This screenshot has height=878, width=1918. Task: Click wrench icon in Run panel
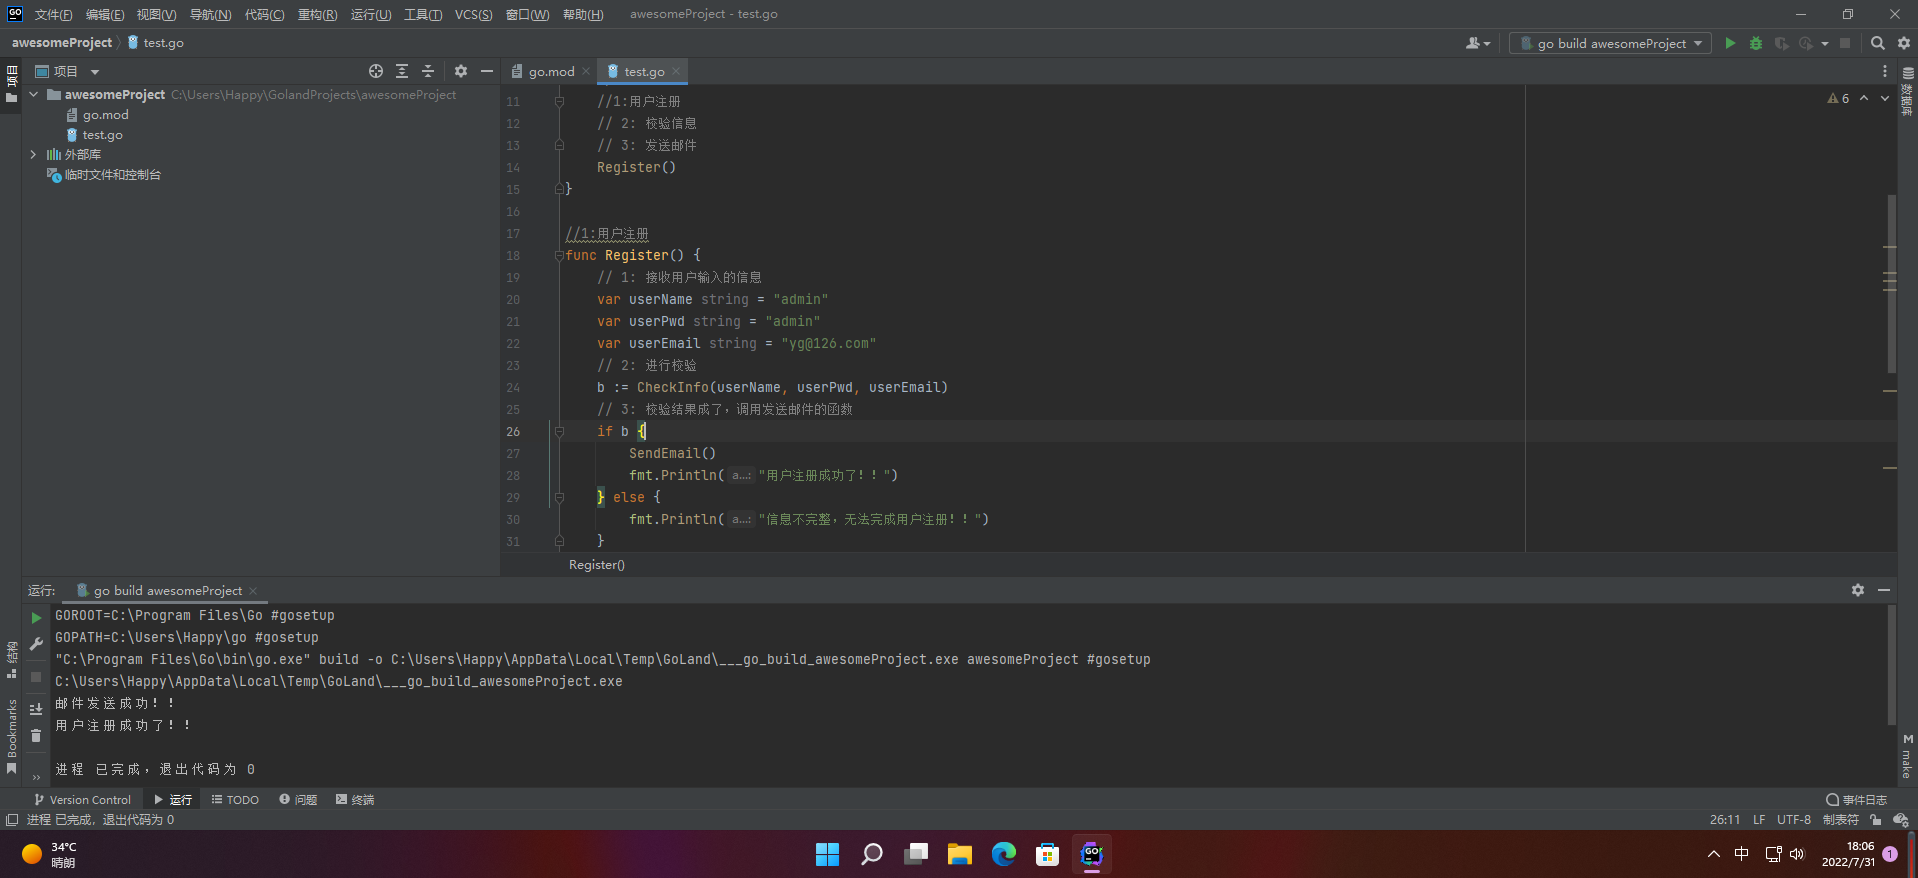pos(36,644)
